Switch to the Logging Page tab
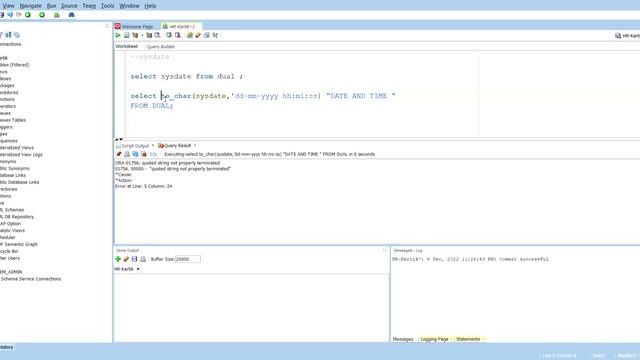 tap(434, 339)
